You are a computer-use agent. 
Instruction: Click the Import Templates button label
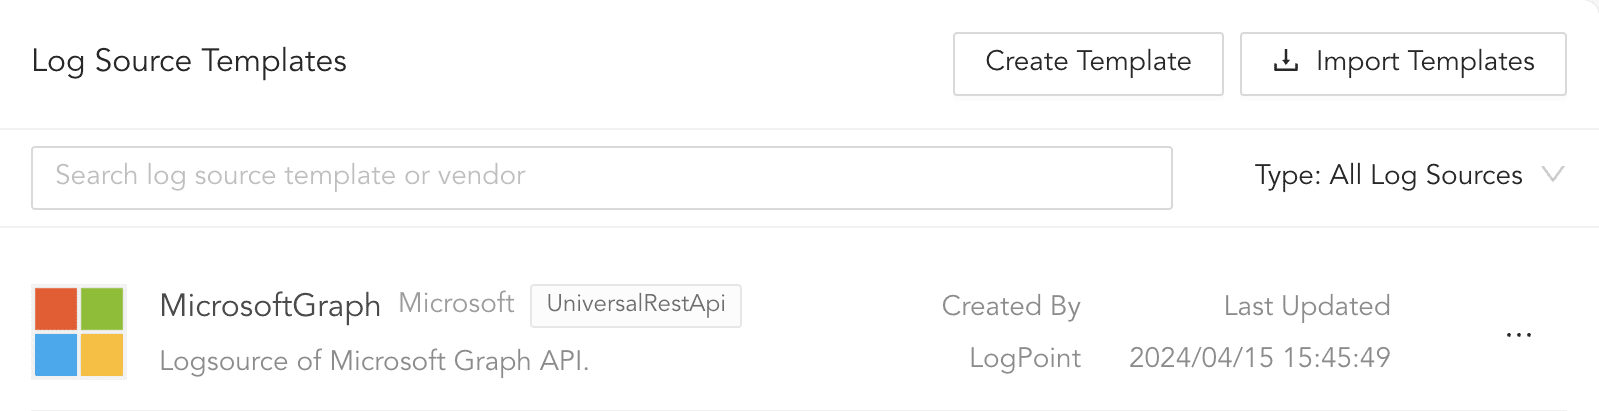[x=1424, y=62]
